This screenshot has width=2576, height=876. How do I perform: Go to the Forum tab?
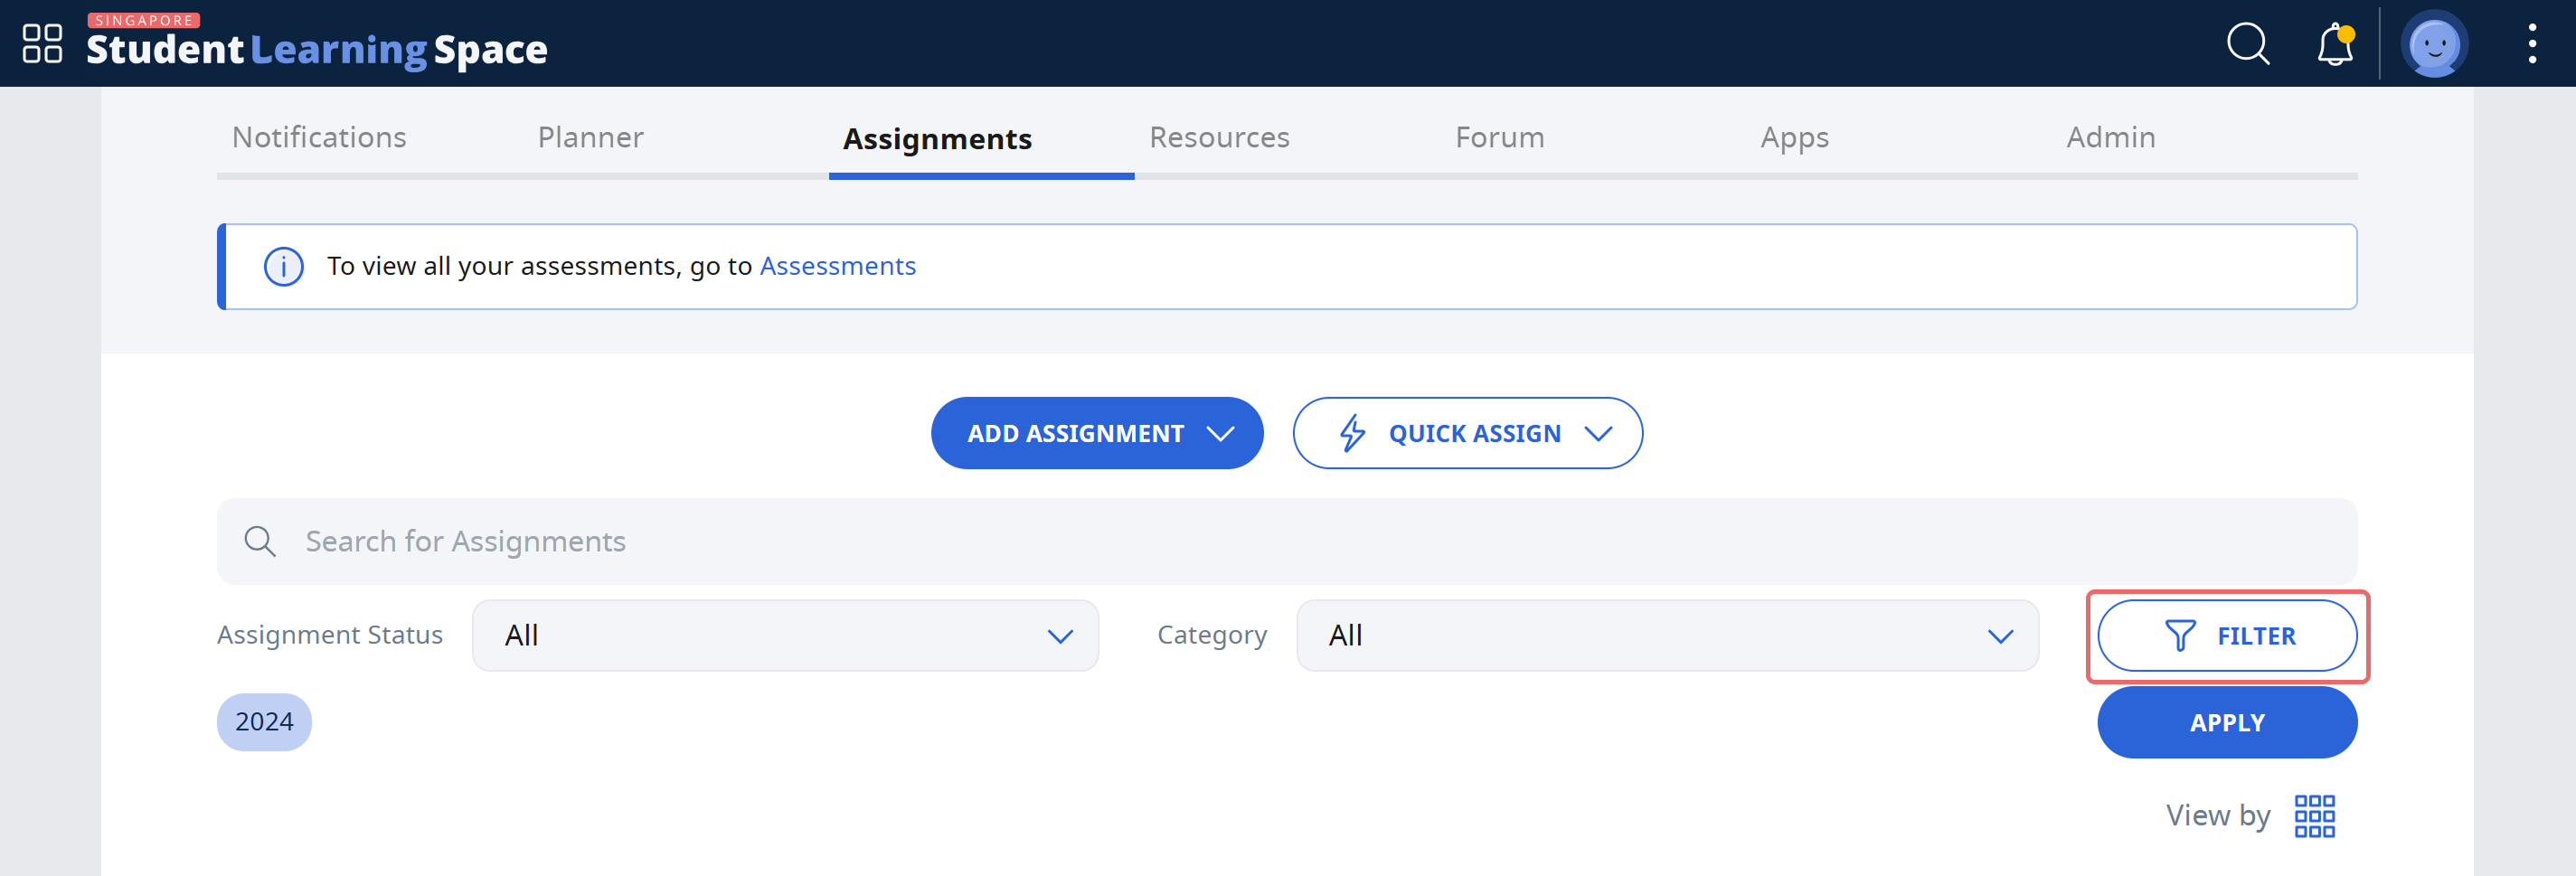click(x=1499, y=138)
